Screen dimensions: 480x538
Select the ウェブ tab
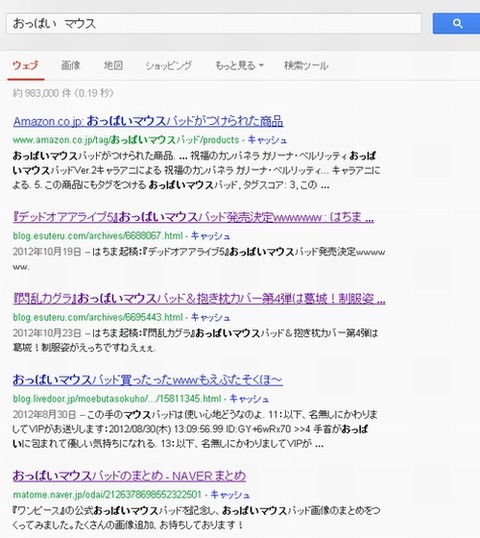click(25, 65)
